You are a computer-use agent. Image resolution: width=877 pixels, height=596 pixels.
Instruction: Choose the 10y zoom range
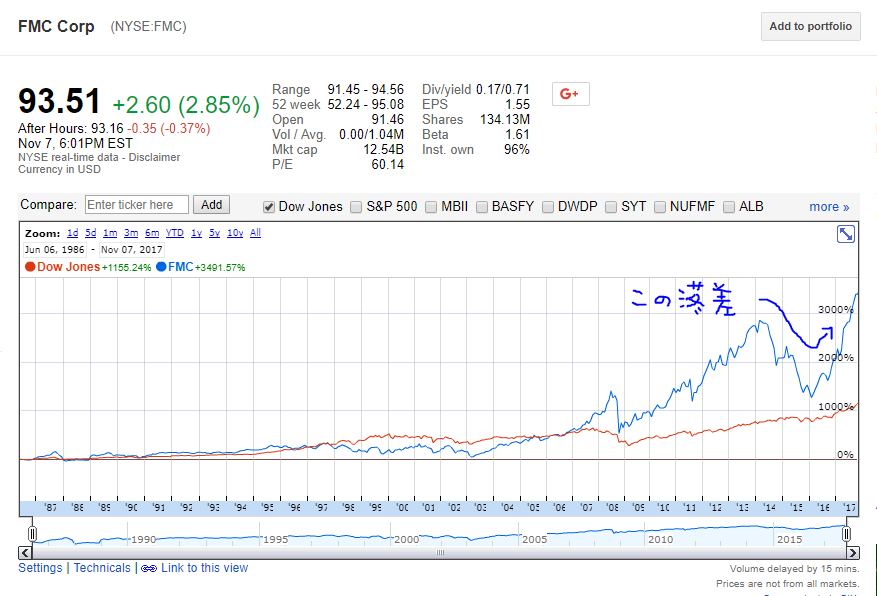point(235,233)
